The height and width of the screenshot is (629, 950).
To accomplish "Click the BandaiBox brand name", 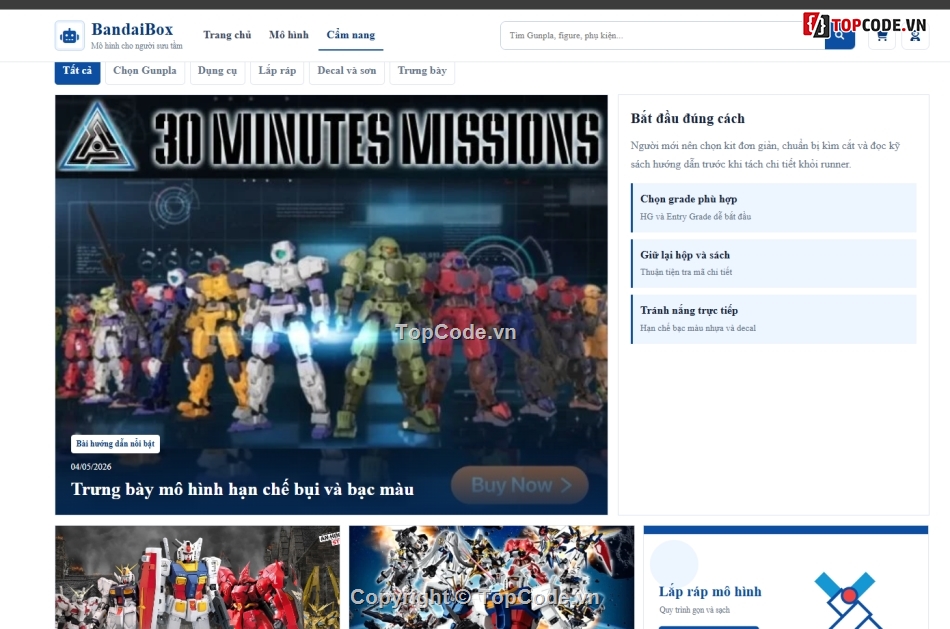I will click(132, 29).
